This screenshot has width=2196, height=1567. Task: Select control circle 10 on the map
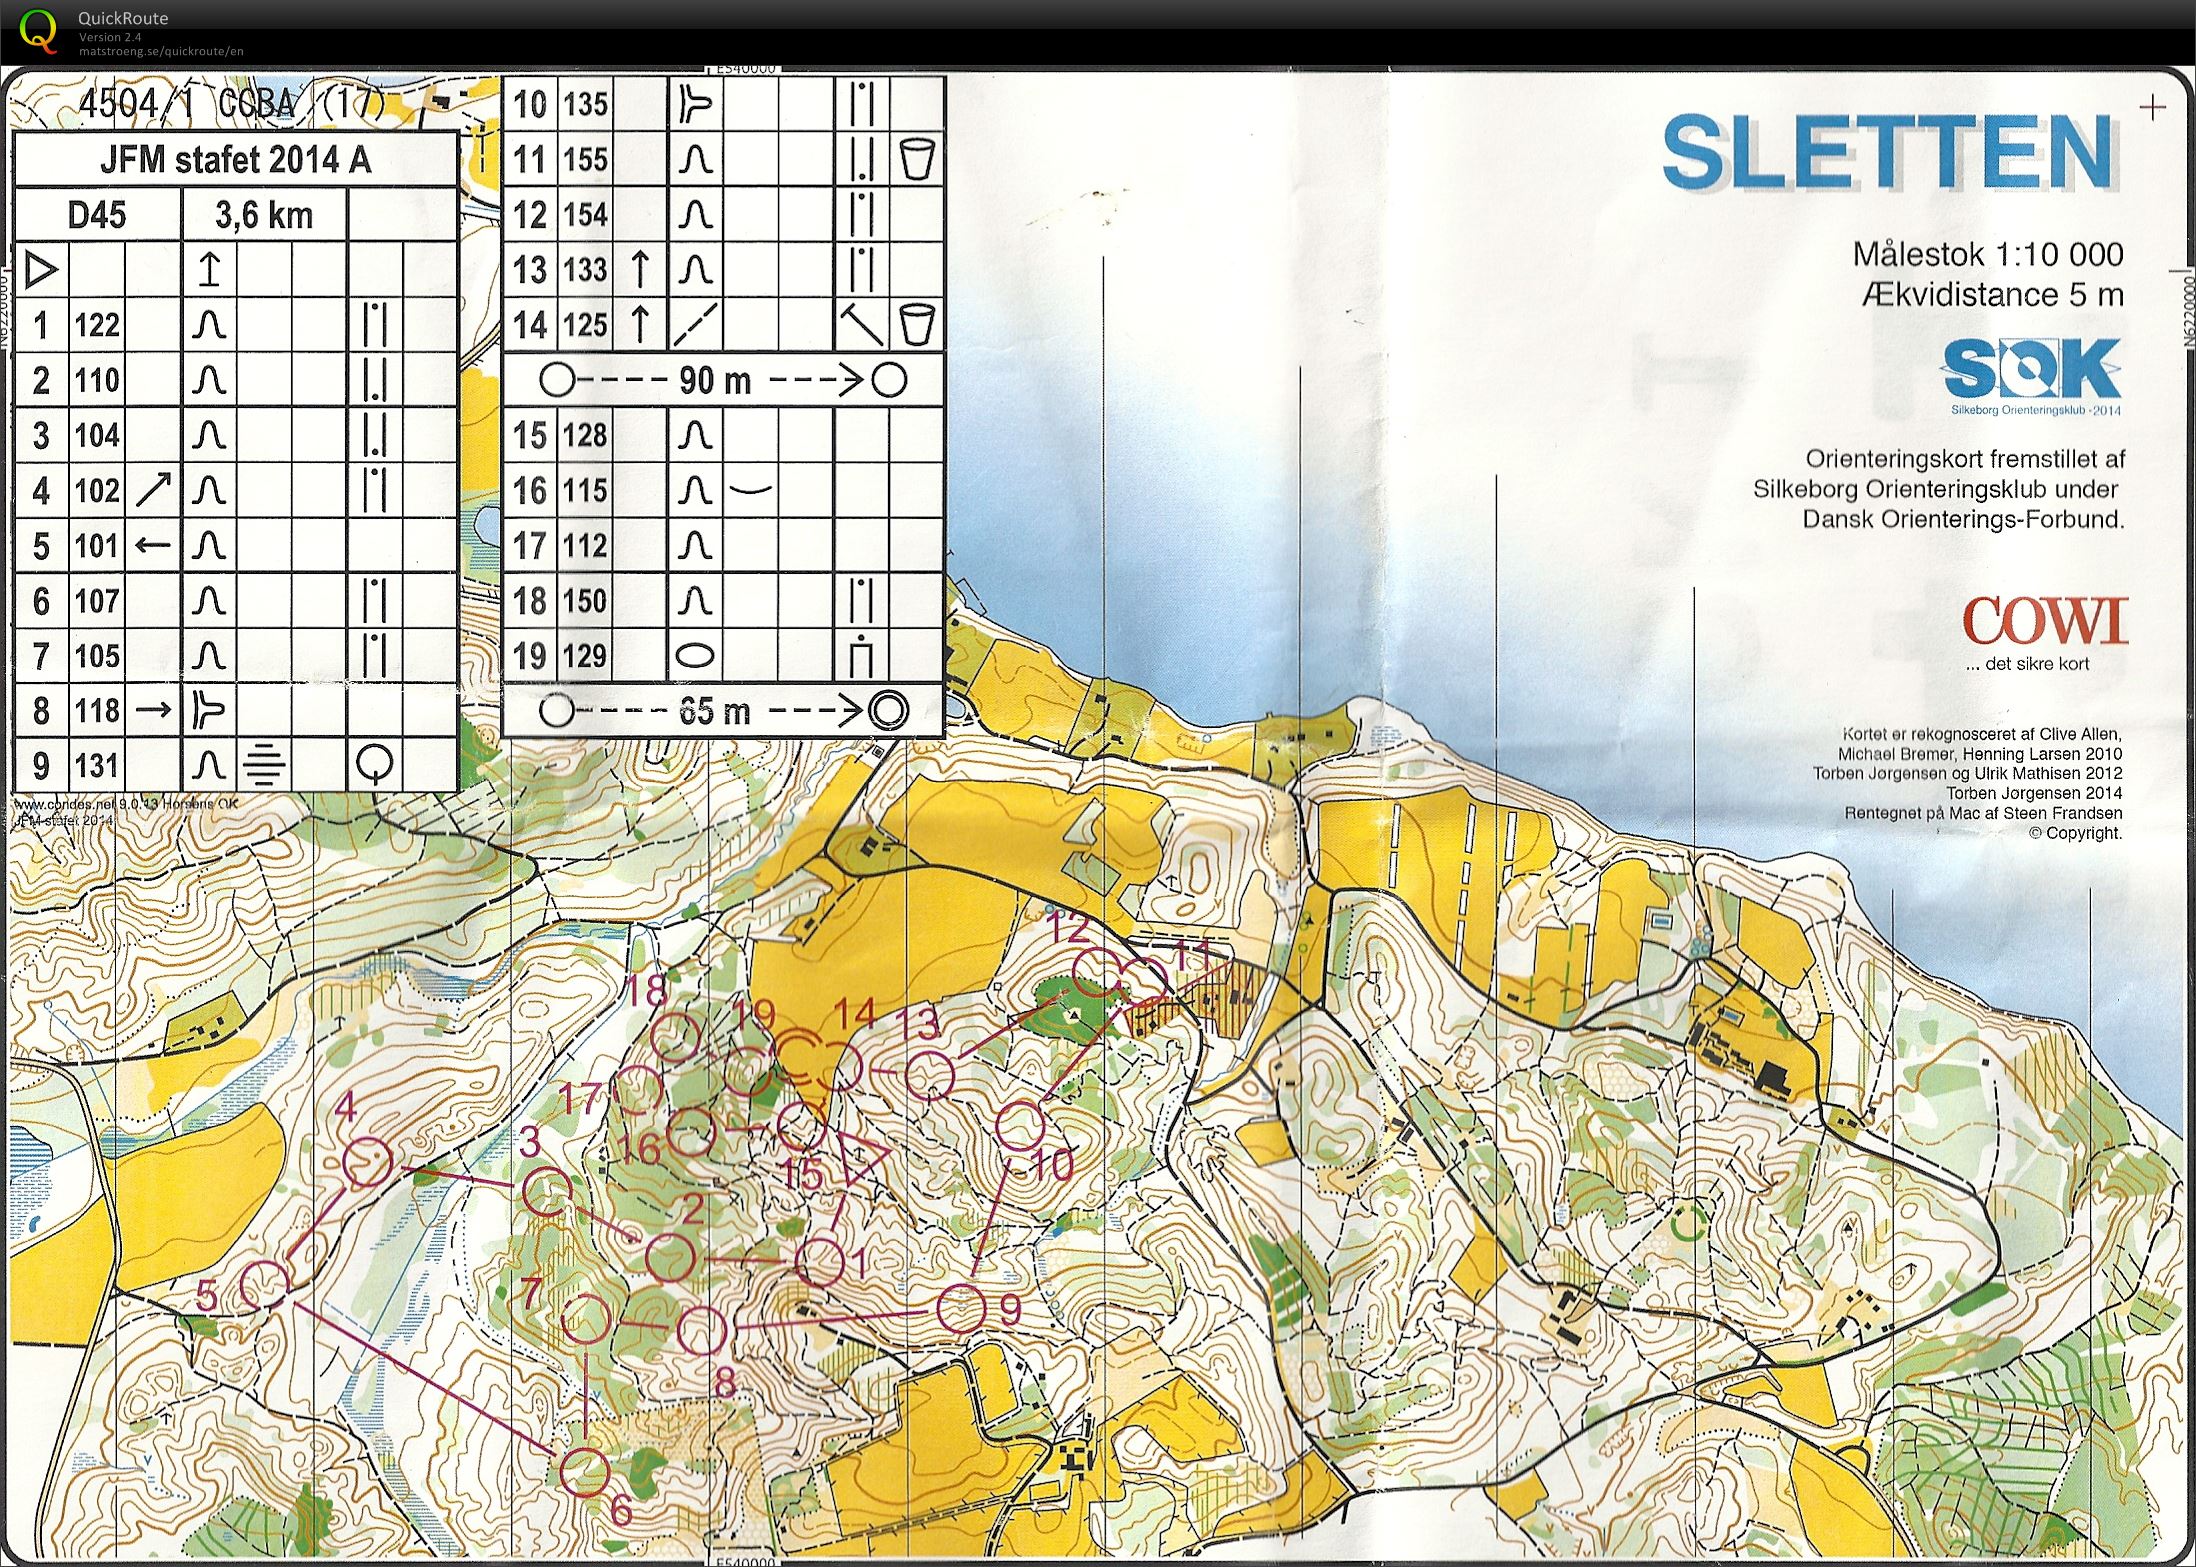[1021, 1124]
